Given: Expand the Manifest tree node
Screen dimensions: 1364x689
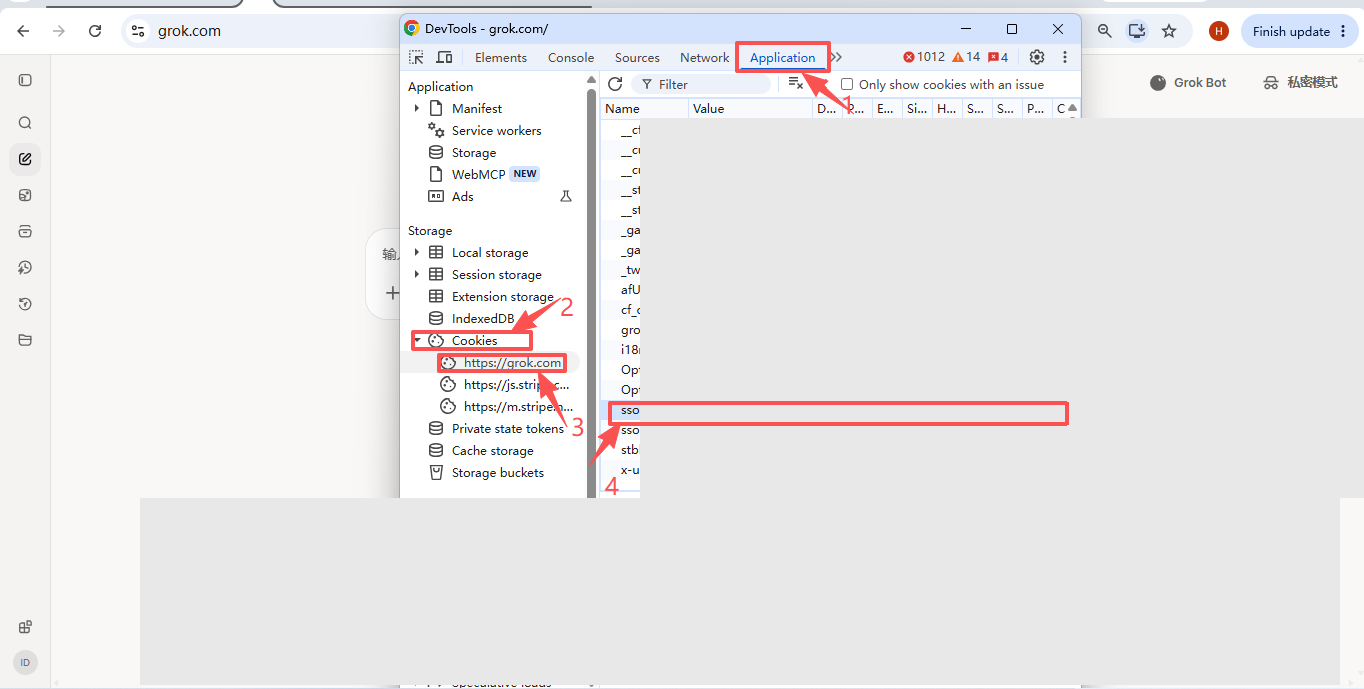Looking at the screenshot, I should [417, 108].
